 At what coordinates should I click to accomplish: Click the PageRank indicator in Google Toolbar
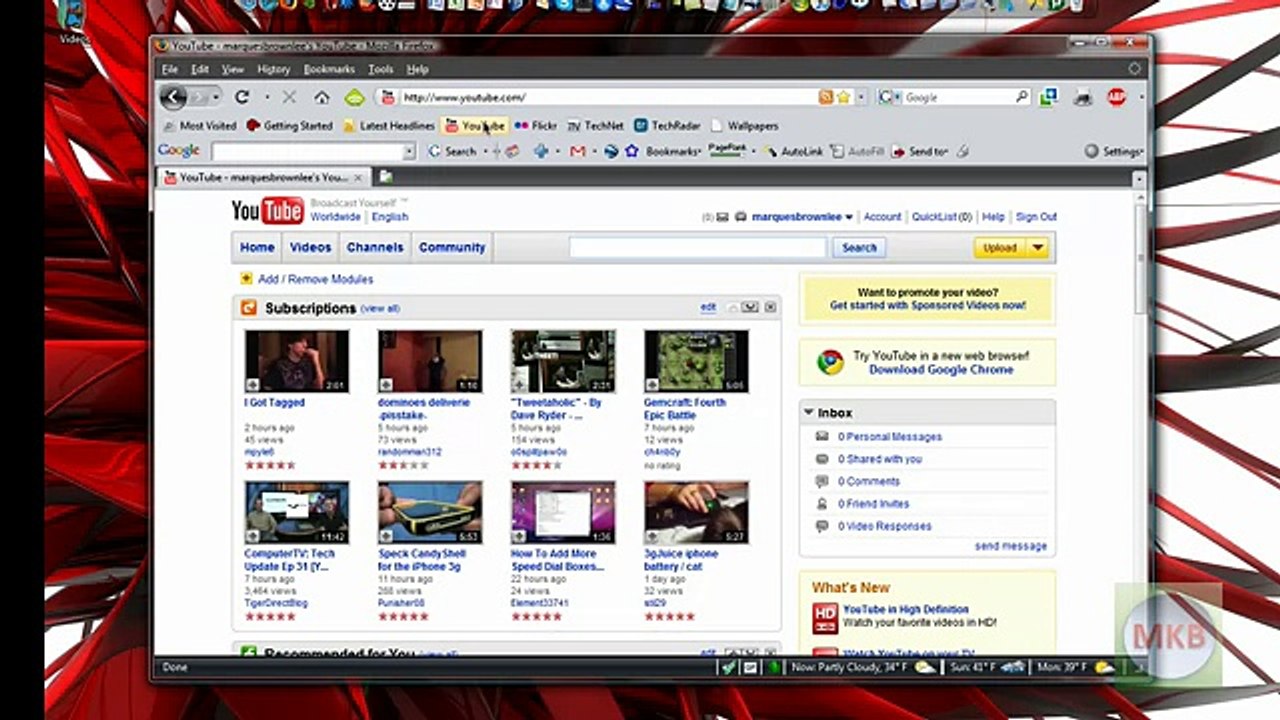[x=727, y=150]
